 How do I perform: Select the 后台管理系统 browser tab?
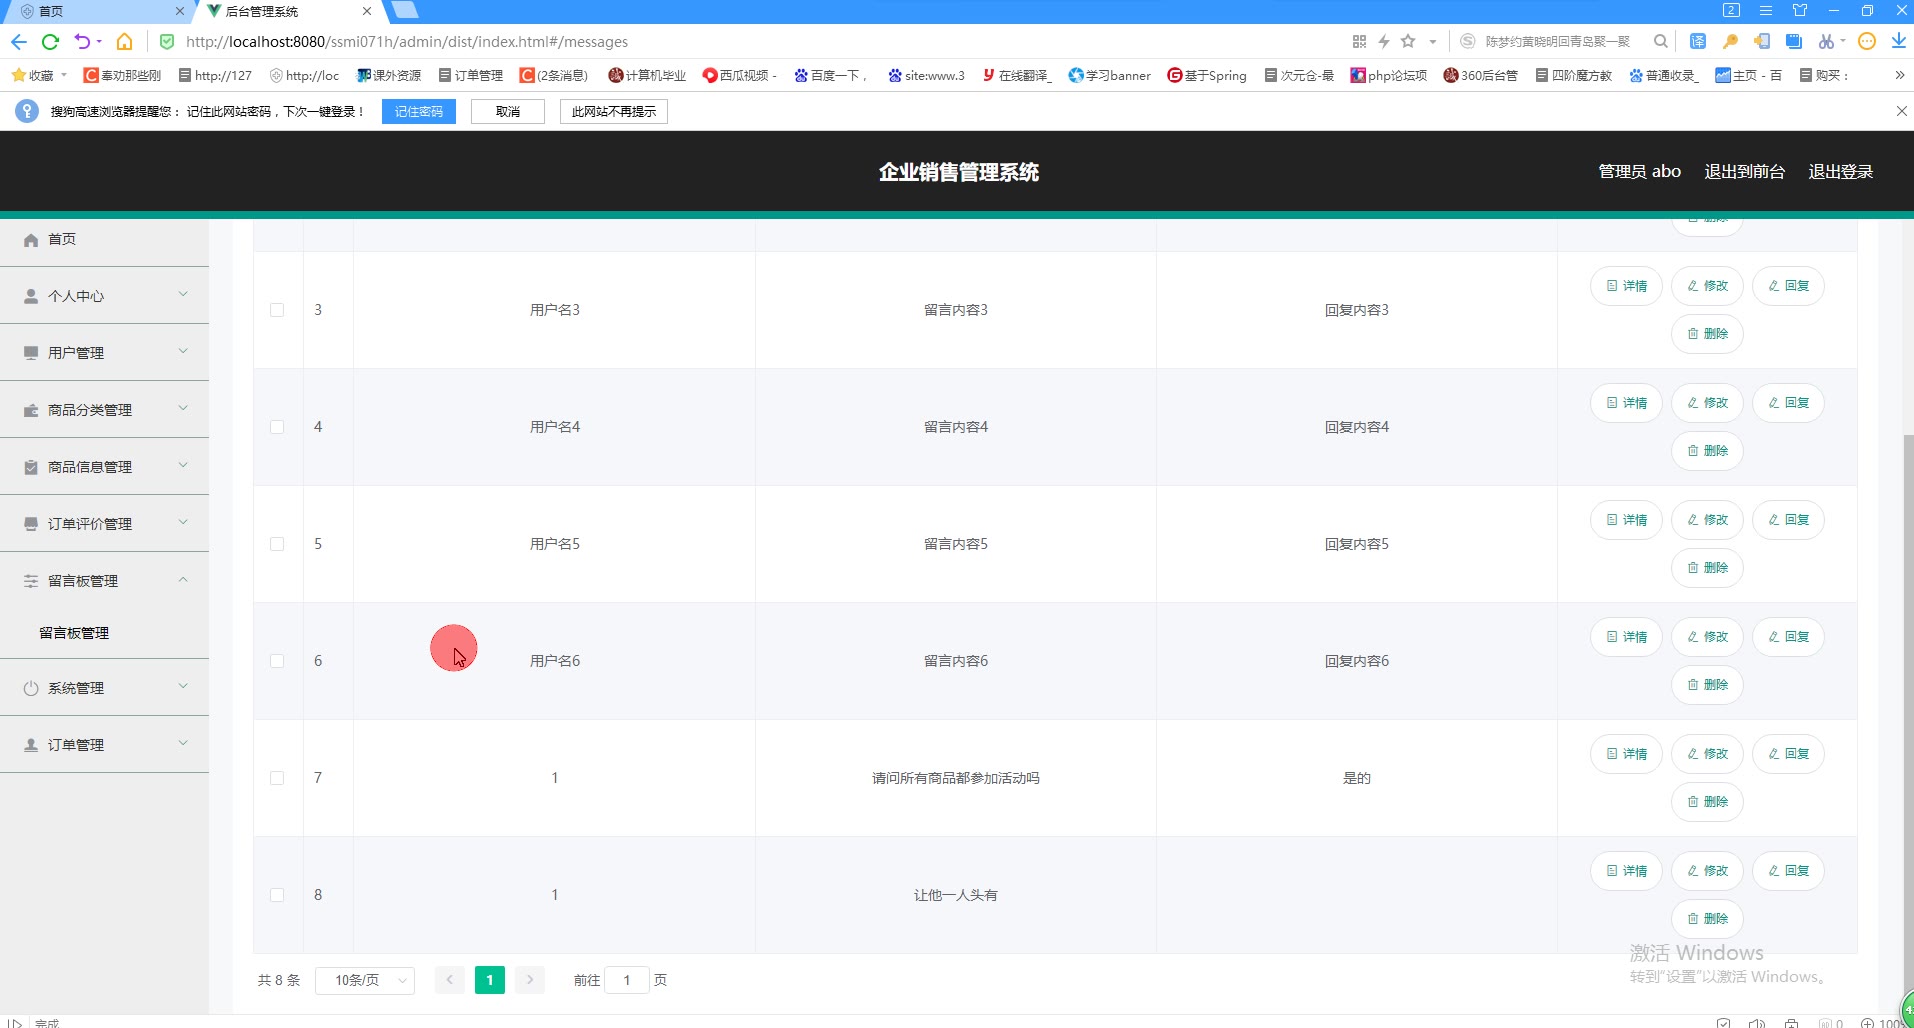click(x=289, y=11)
